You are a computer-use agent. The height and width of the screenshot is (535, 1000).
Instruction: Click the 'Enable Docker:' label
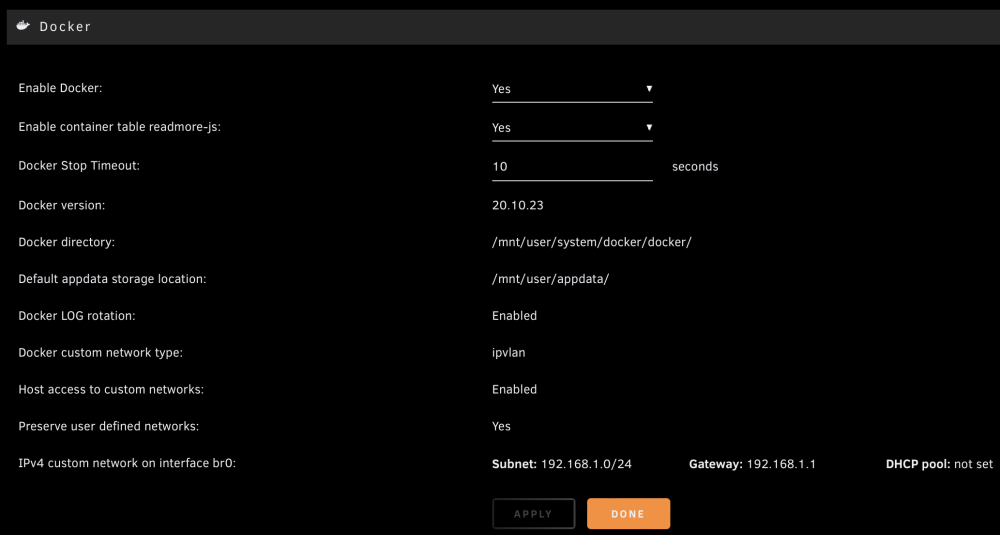(60, 89)
